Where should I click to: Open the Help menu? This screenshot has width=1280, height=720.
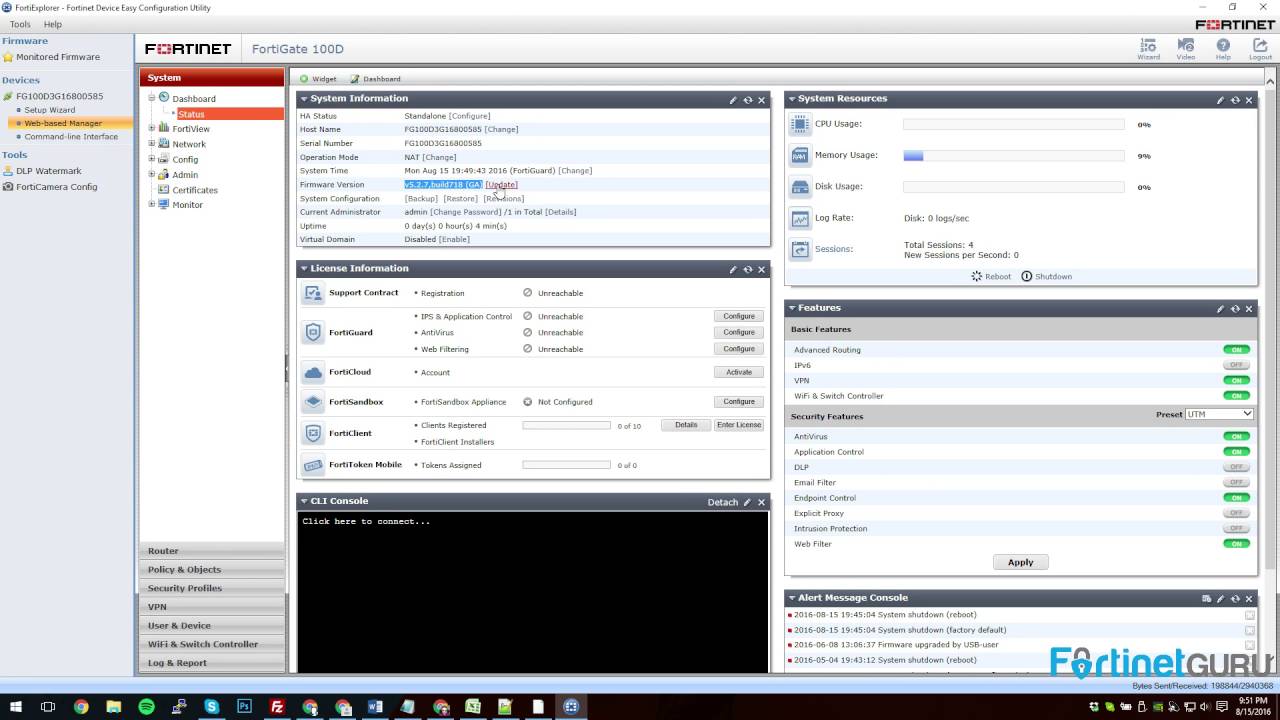[x=53, y=24]
